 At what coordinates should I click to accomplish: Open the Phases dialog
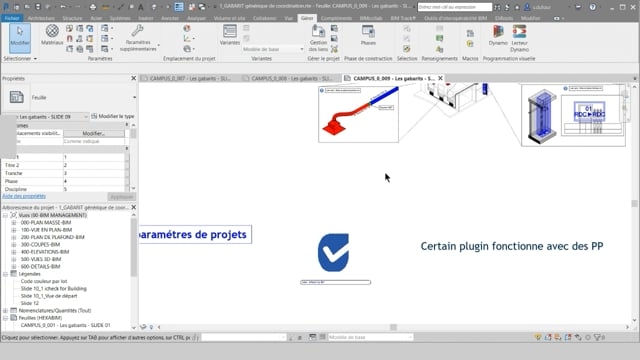pos(368,35)
